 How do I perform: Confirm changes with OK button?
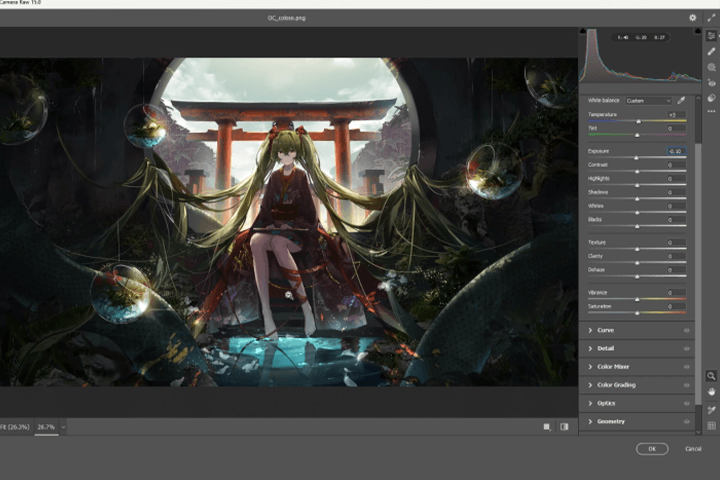(x=652, y=449)
